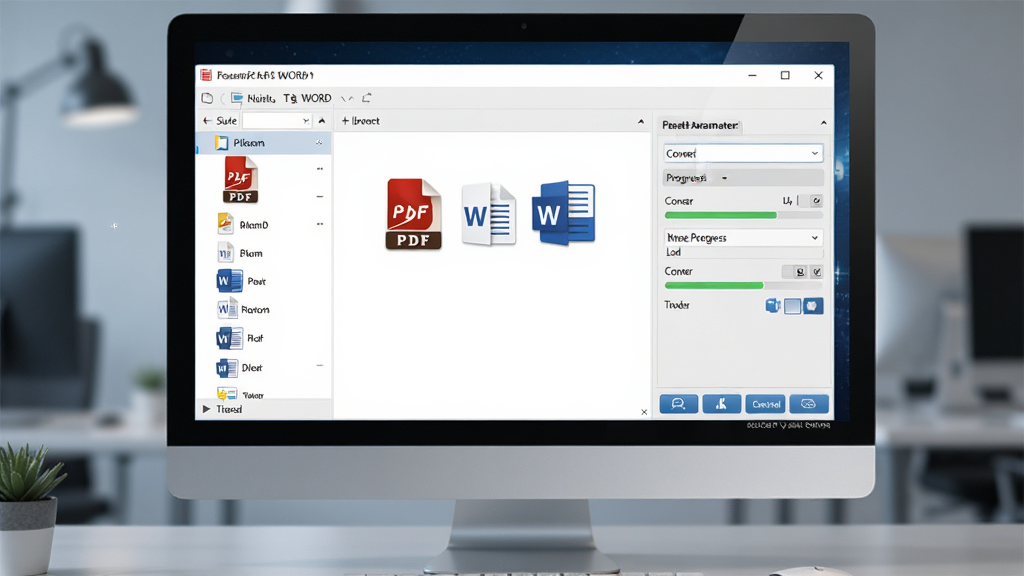Collapse the Preset Parameter panel caret
Image resolution: width=1024 pixels, height=576 pixels.
click(x=823, y=123)
